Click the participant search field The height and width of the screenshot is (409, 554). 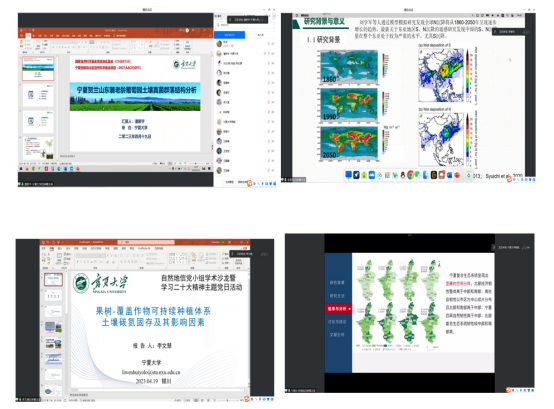tap(245, 25)
